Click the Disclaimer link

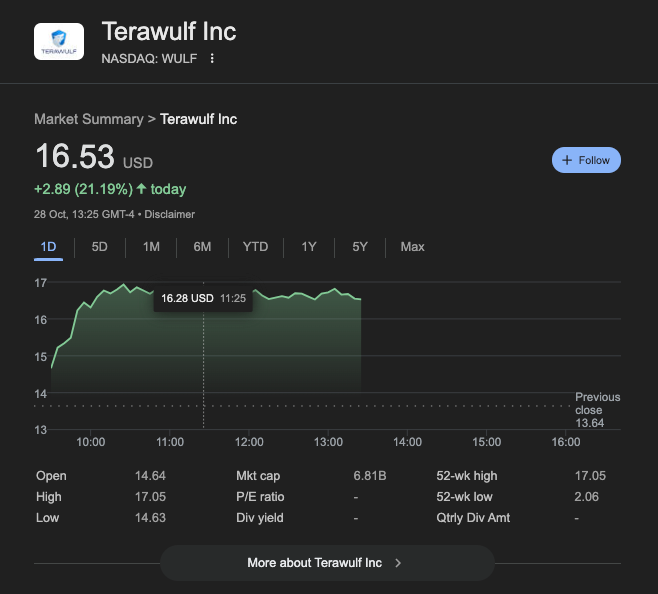pyautogui.click(x=169, y=214)
